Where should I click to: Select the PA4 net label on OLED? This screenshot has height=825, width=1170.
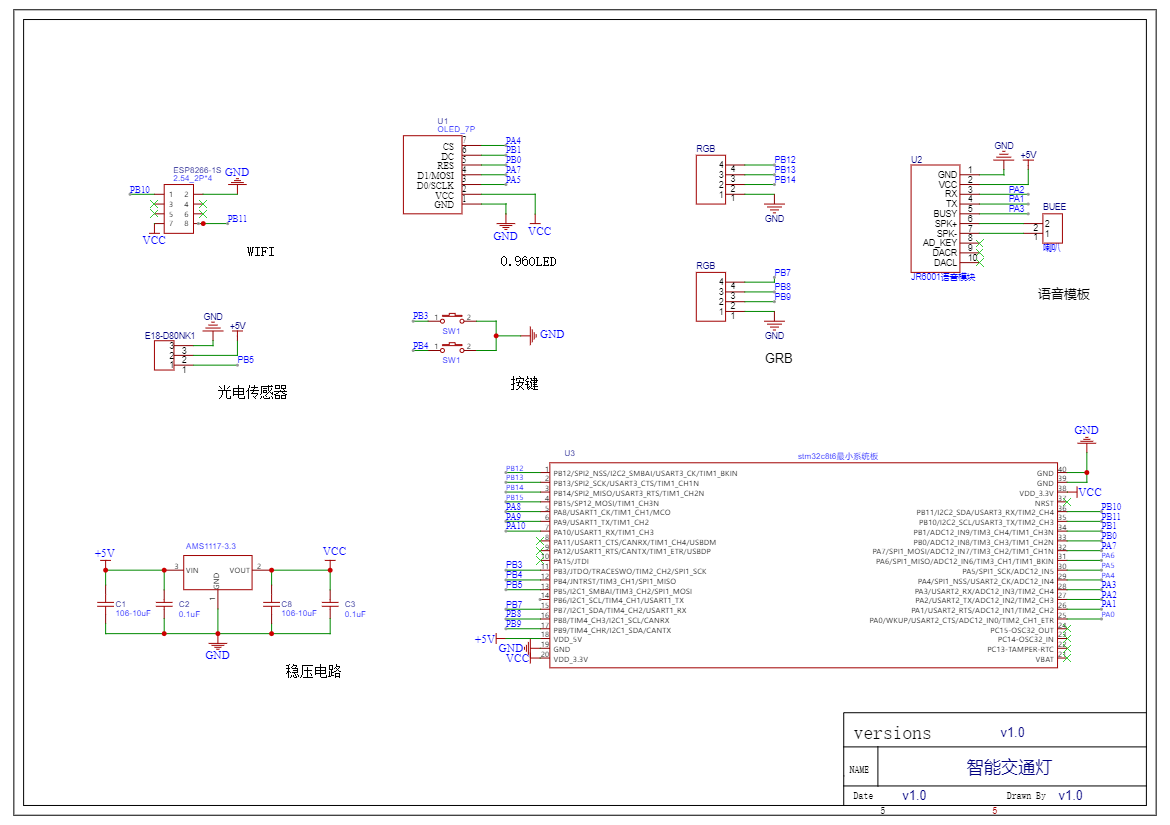(513, 141)
